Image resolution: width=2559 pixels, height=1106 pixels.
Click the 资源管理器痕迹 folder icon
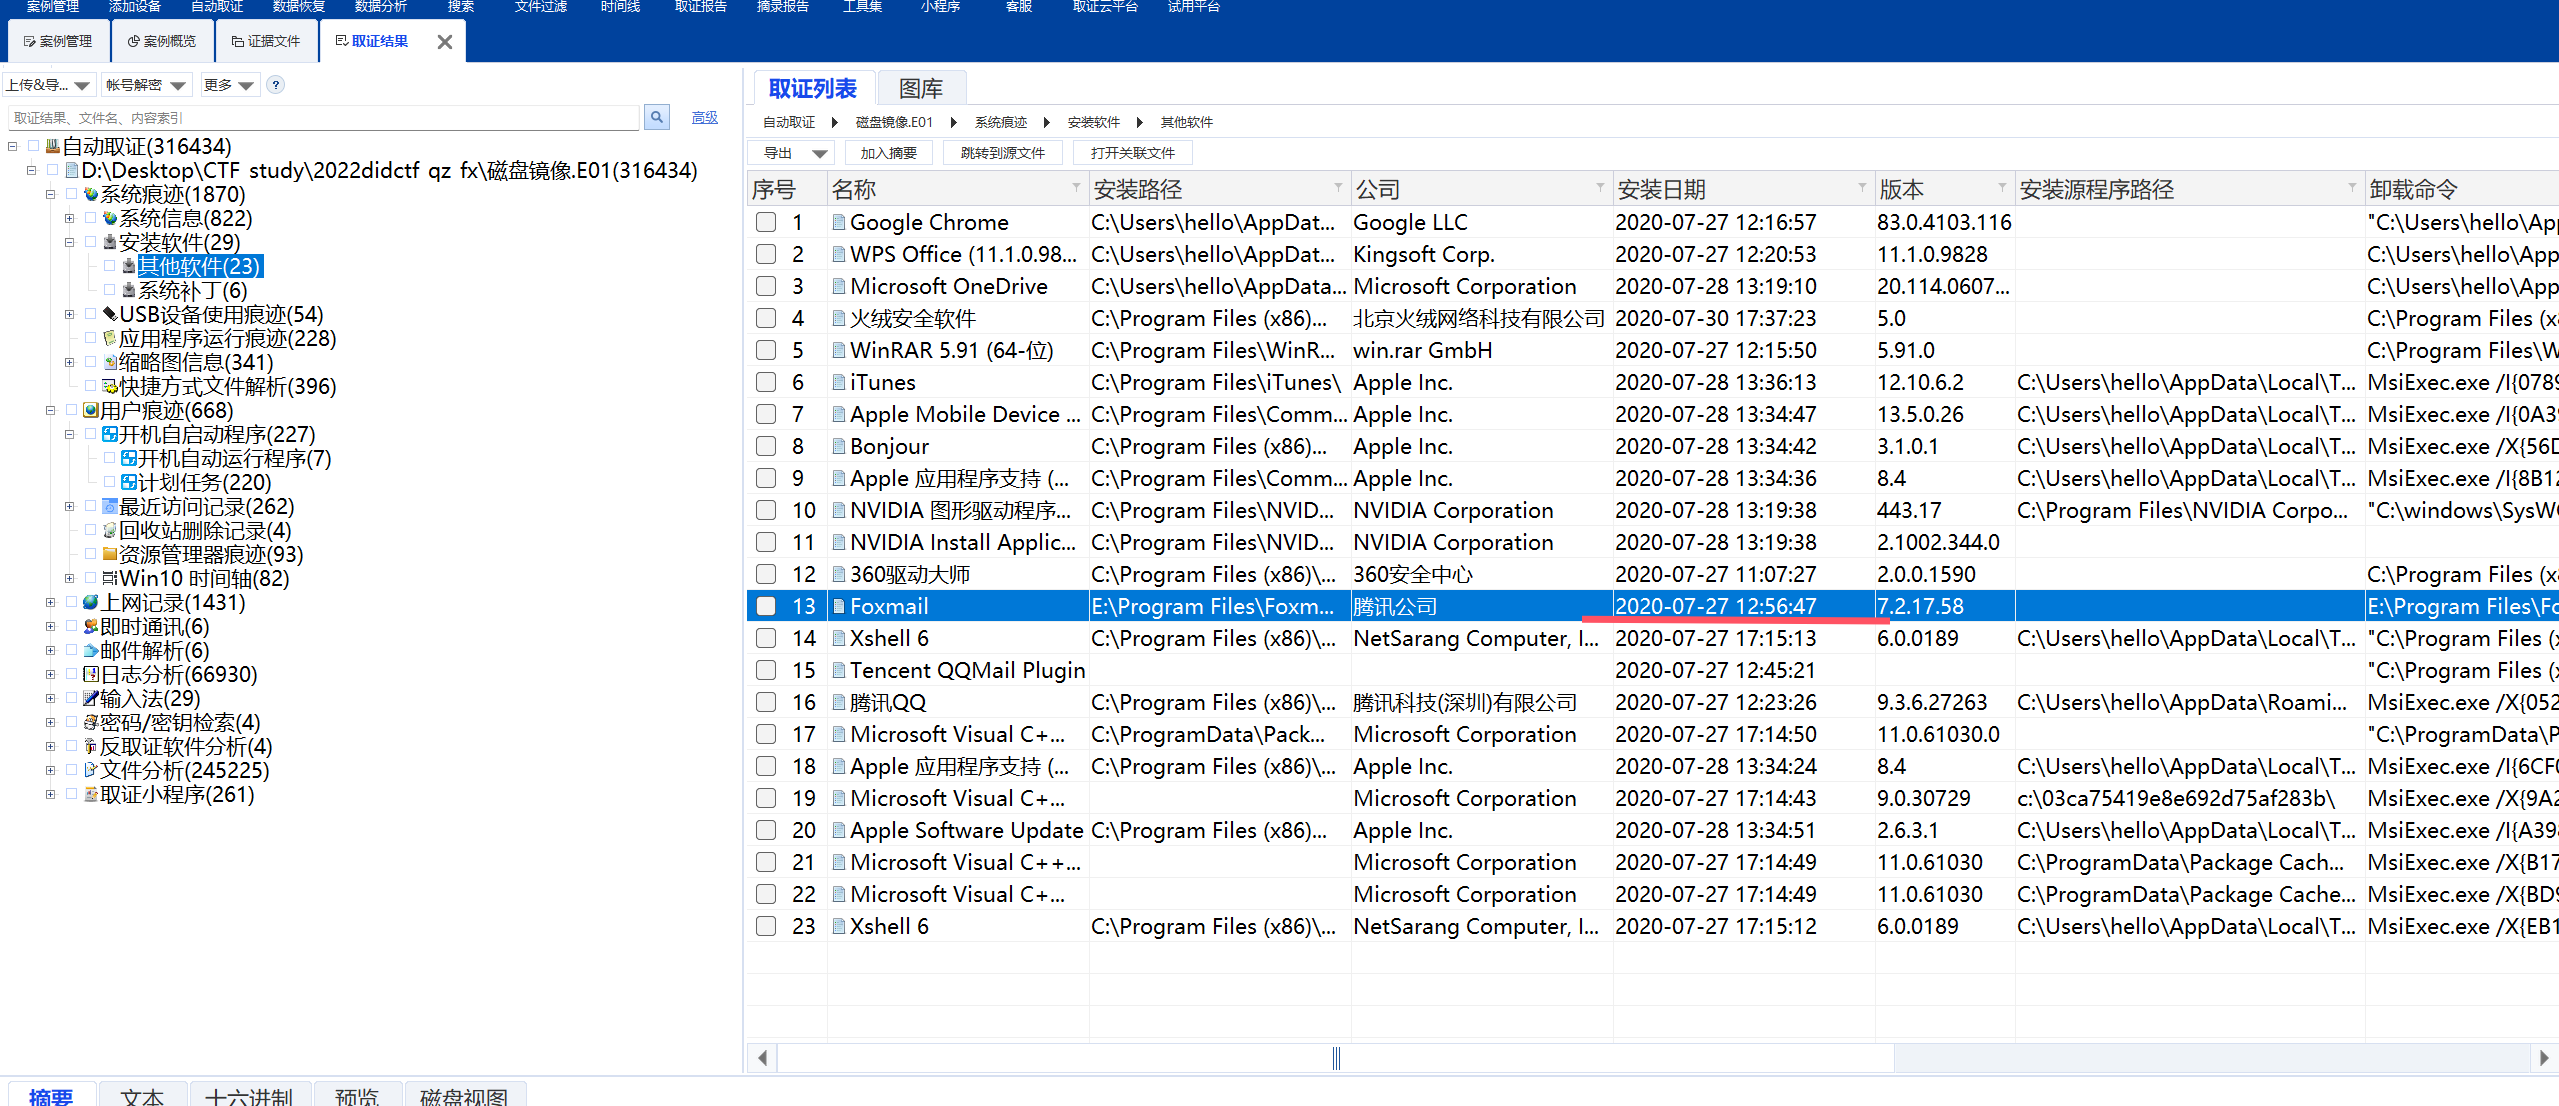(110, 554)
